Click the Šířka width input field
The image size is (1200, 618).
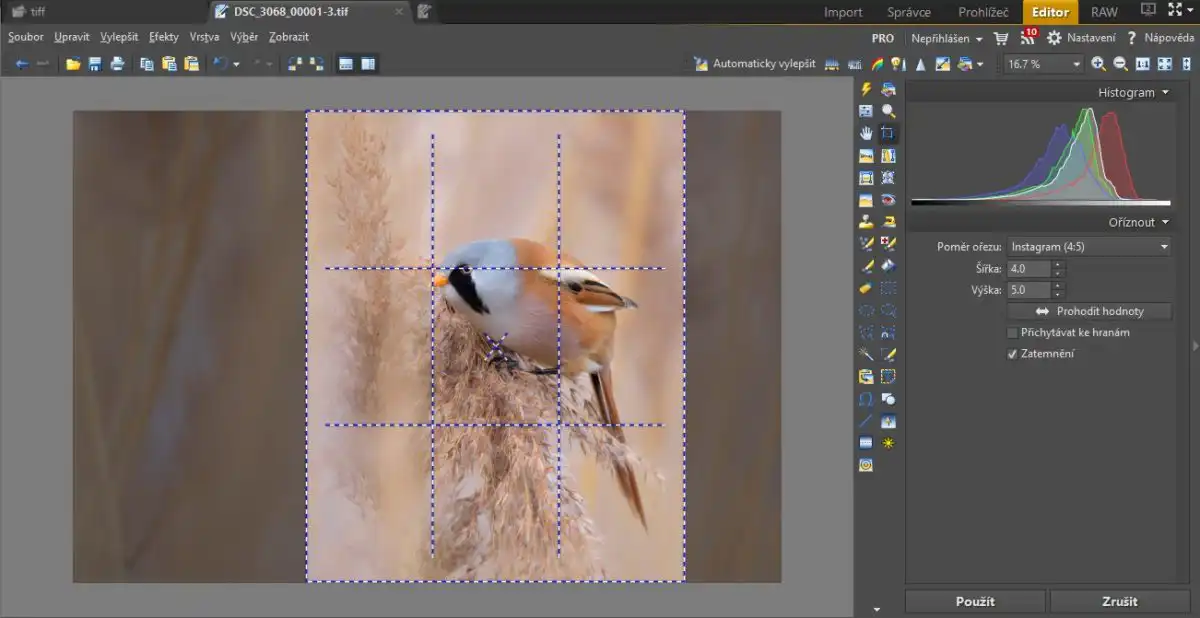click(x=1029, y=268)
